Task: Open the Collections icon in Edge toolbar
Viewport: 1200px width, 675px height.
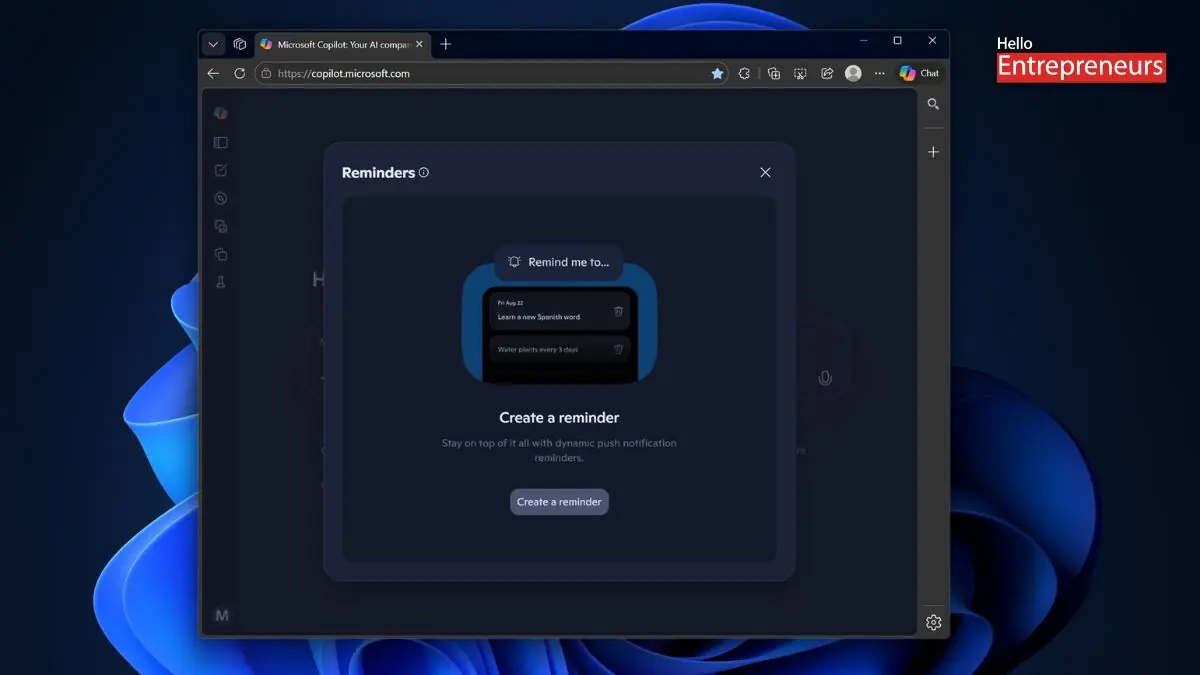Action: tap(773, 73)
